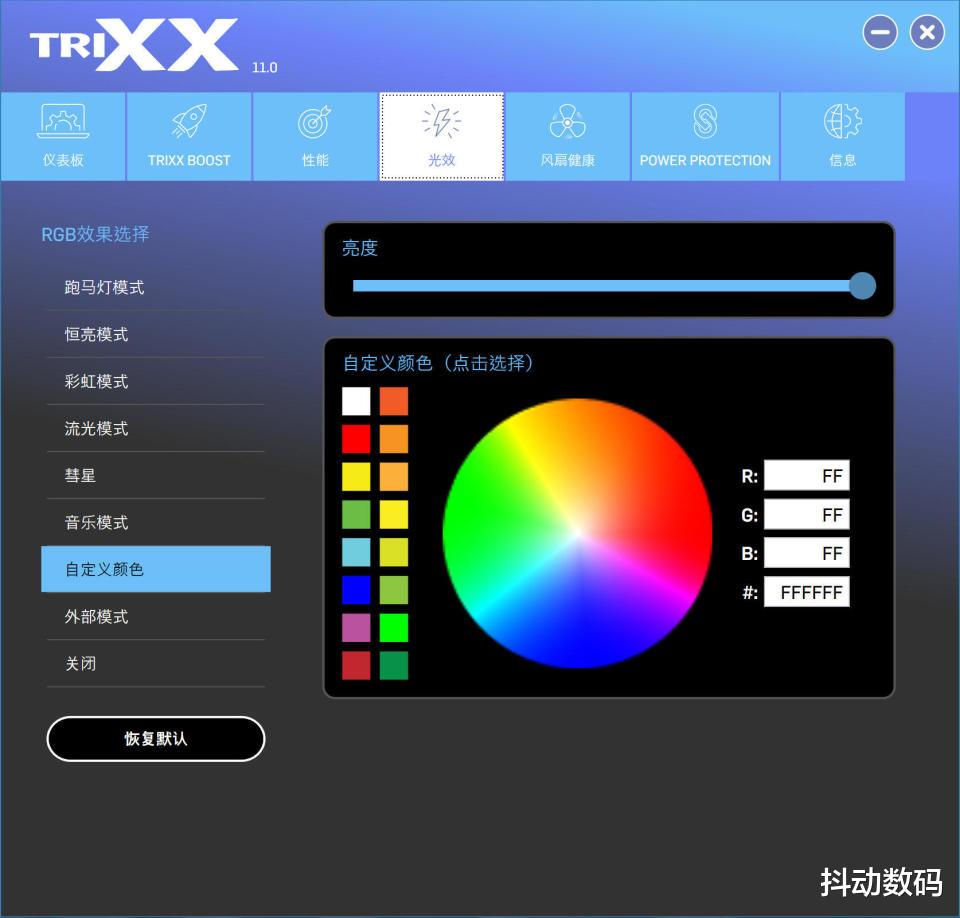Select 彗星 RGB effect
This screenshot has height=918, width=960.
pos(156,476)
